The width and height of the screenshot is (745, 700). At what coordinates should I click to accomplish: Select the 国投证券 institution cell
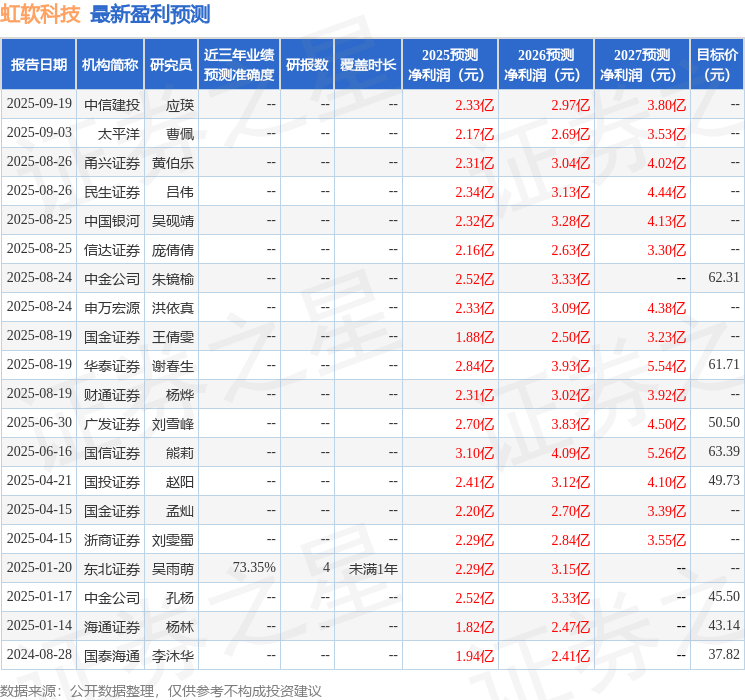(112, 482)
